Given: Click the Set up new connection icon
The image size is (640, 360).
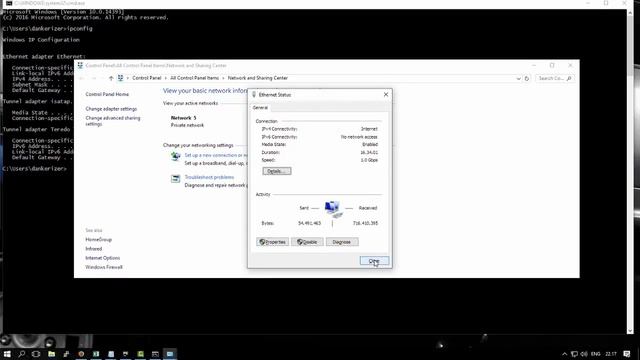Looking at the screenshot, I should [x=176, y=156].
